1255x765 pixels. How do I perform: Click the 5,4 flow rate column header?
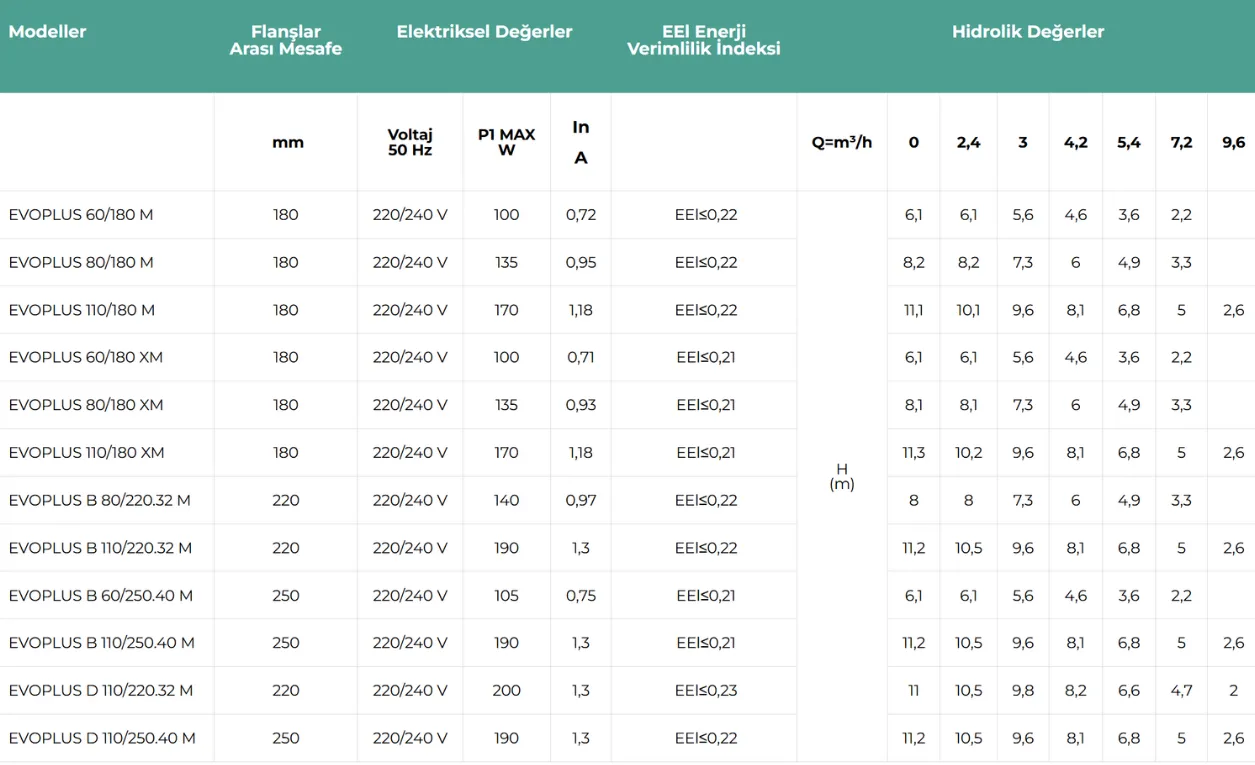(1129, 143)
